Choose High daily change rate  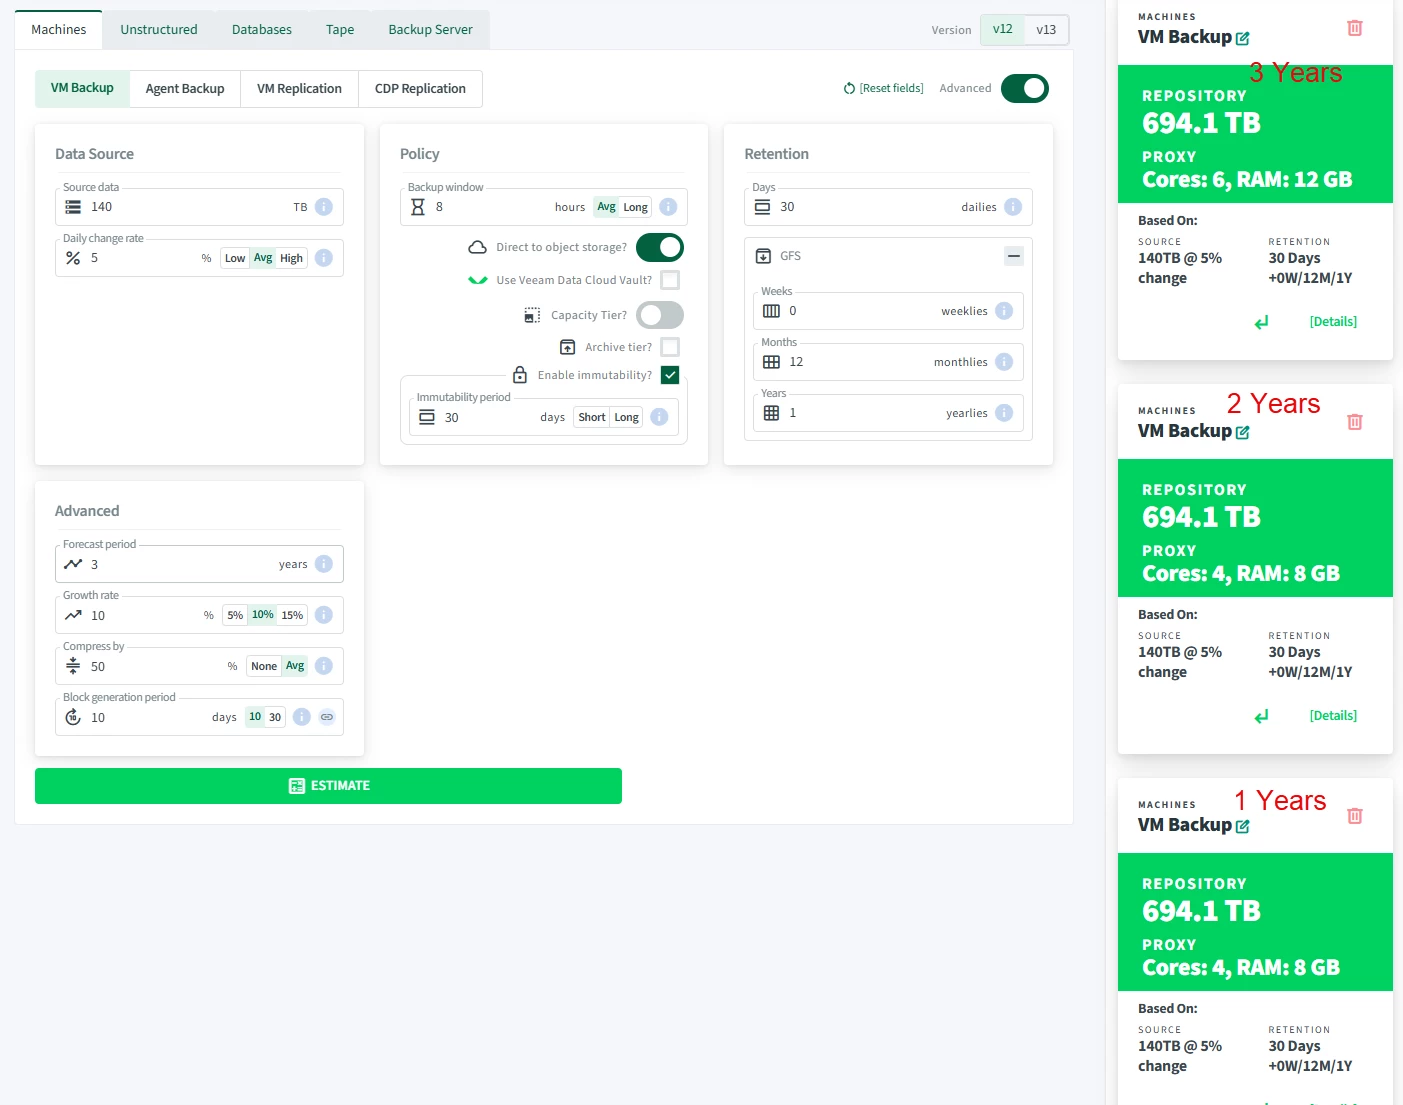(291, 258)
